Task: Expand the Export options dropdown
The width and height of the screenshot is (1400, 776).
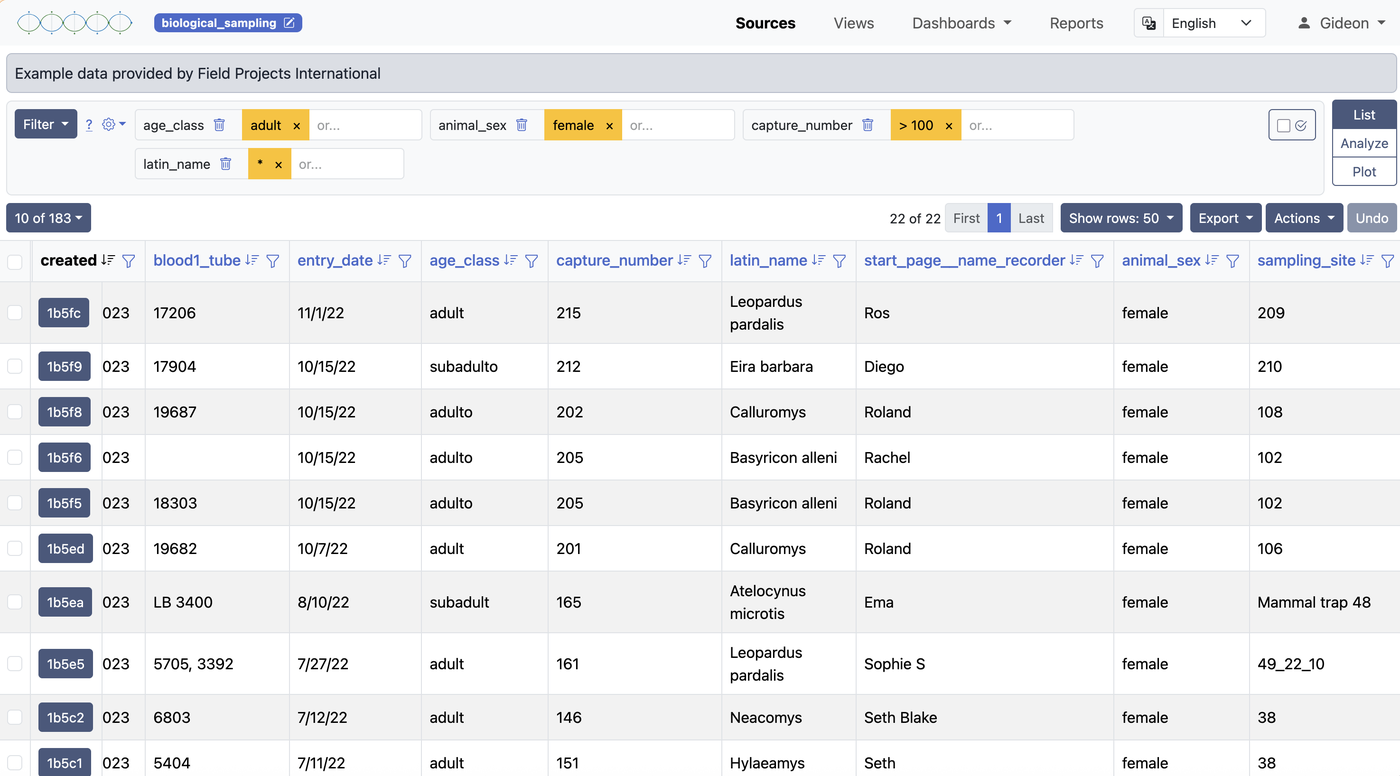Action: point(1225,217)
